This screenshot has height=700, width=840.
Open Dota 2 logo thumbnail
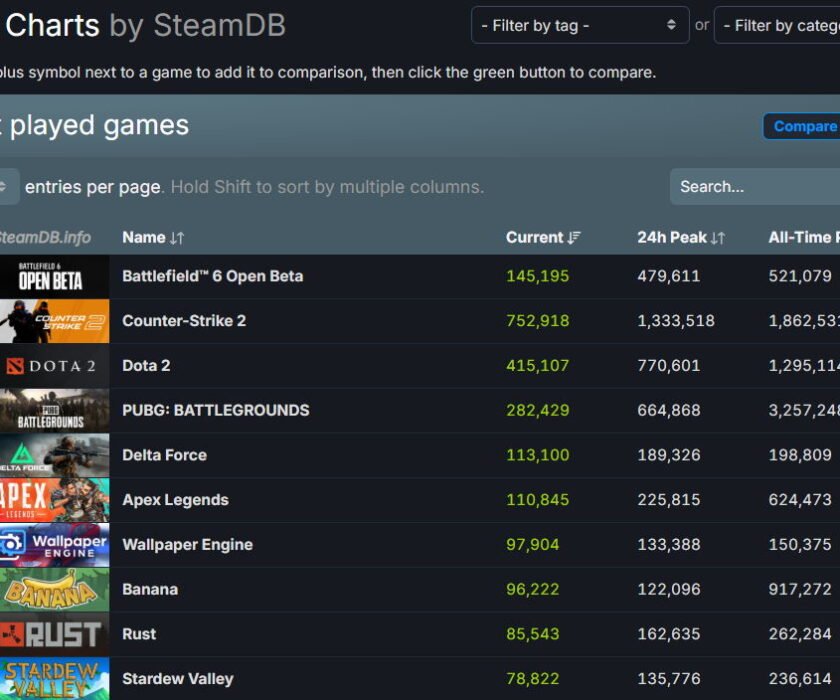55,366
